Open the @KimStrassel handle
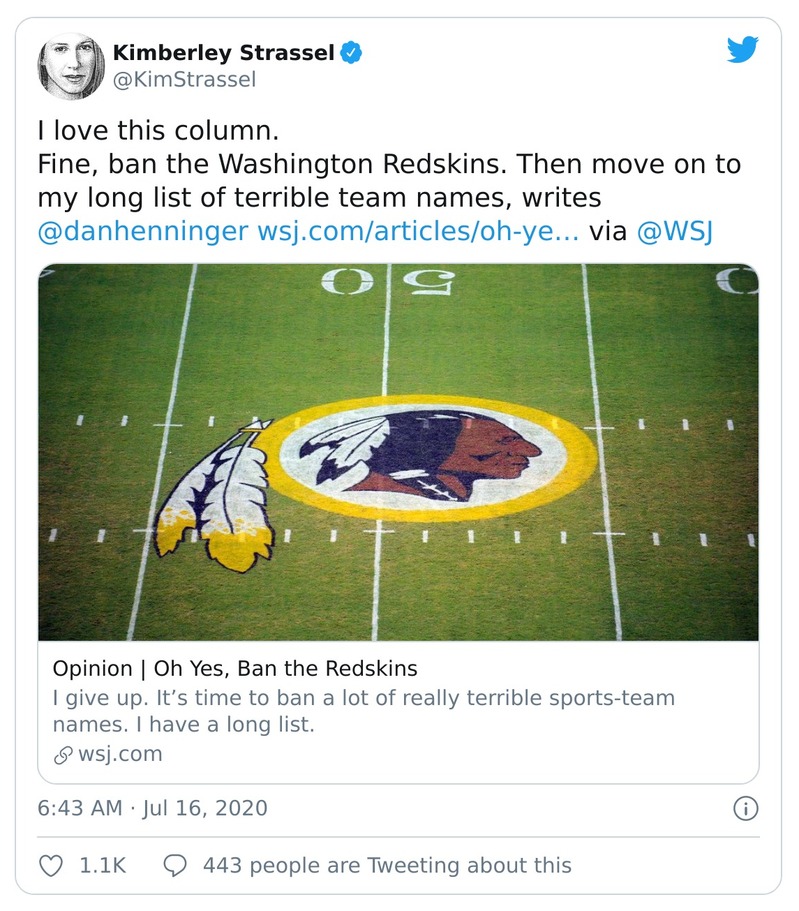The height and width of the screenshot is (911, 799). pos(185,79)
